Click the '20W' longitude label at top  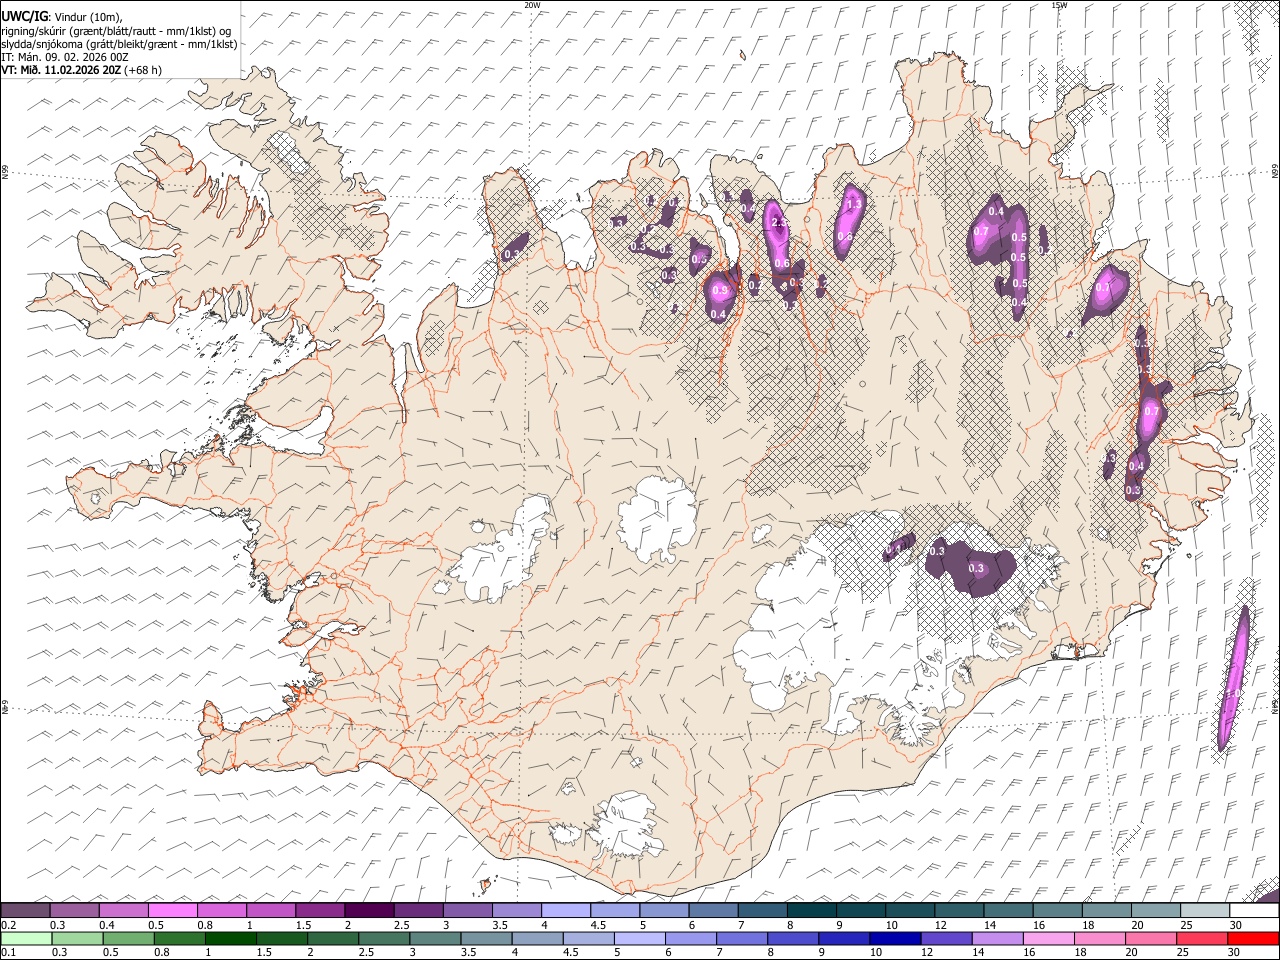(532, 5)
